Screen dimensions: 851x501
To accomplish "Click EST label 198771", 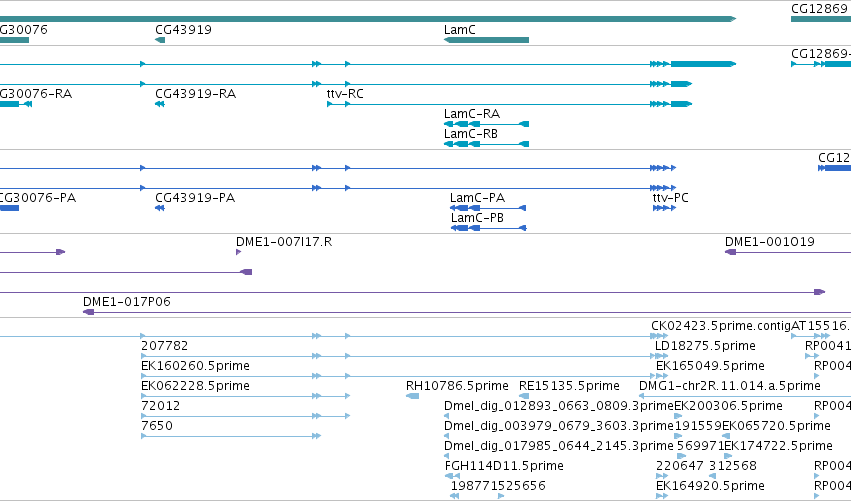I will pyautogui.click(x=475, y=486).
